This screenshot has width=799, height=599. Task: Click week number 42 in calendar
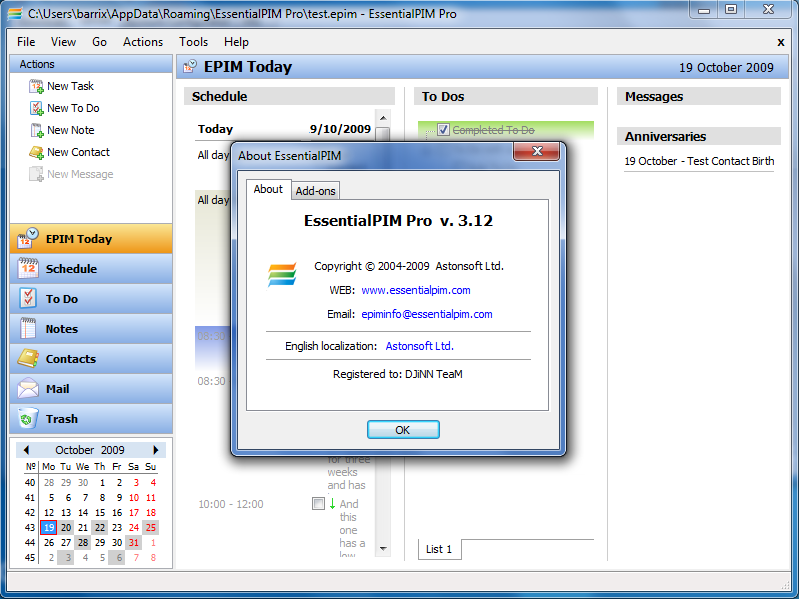[30, 513]
